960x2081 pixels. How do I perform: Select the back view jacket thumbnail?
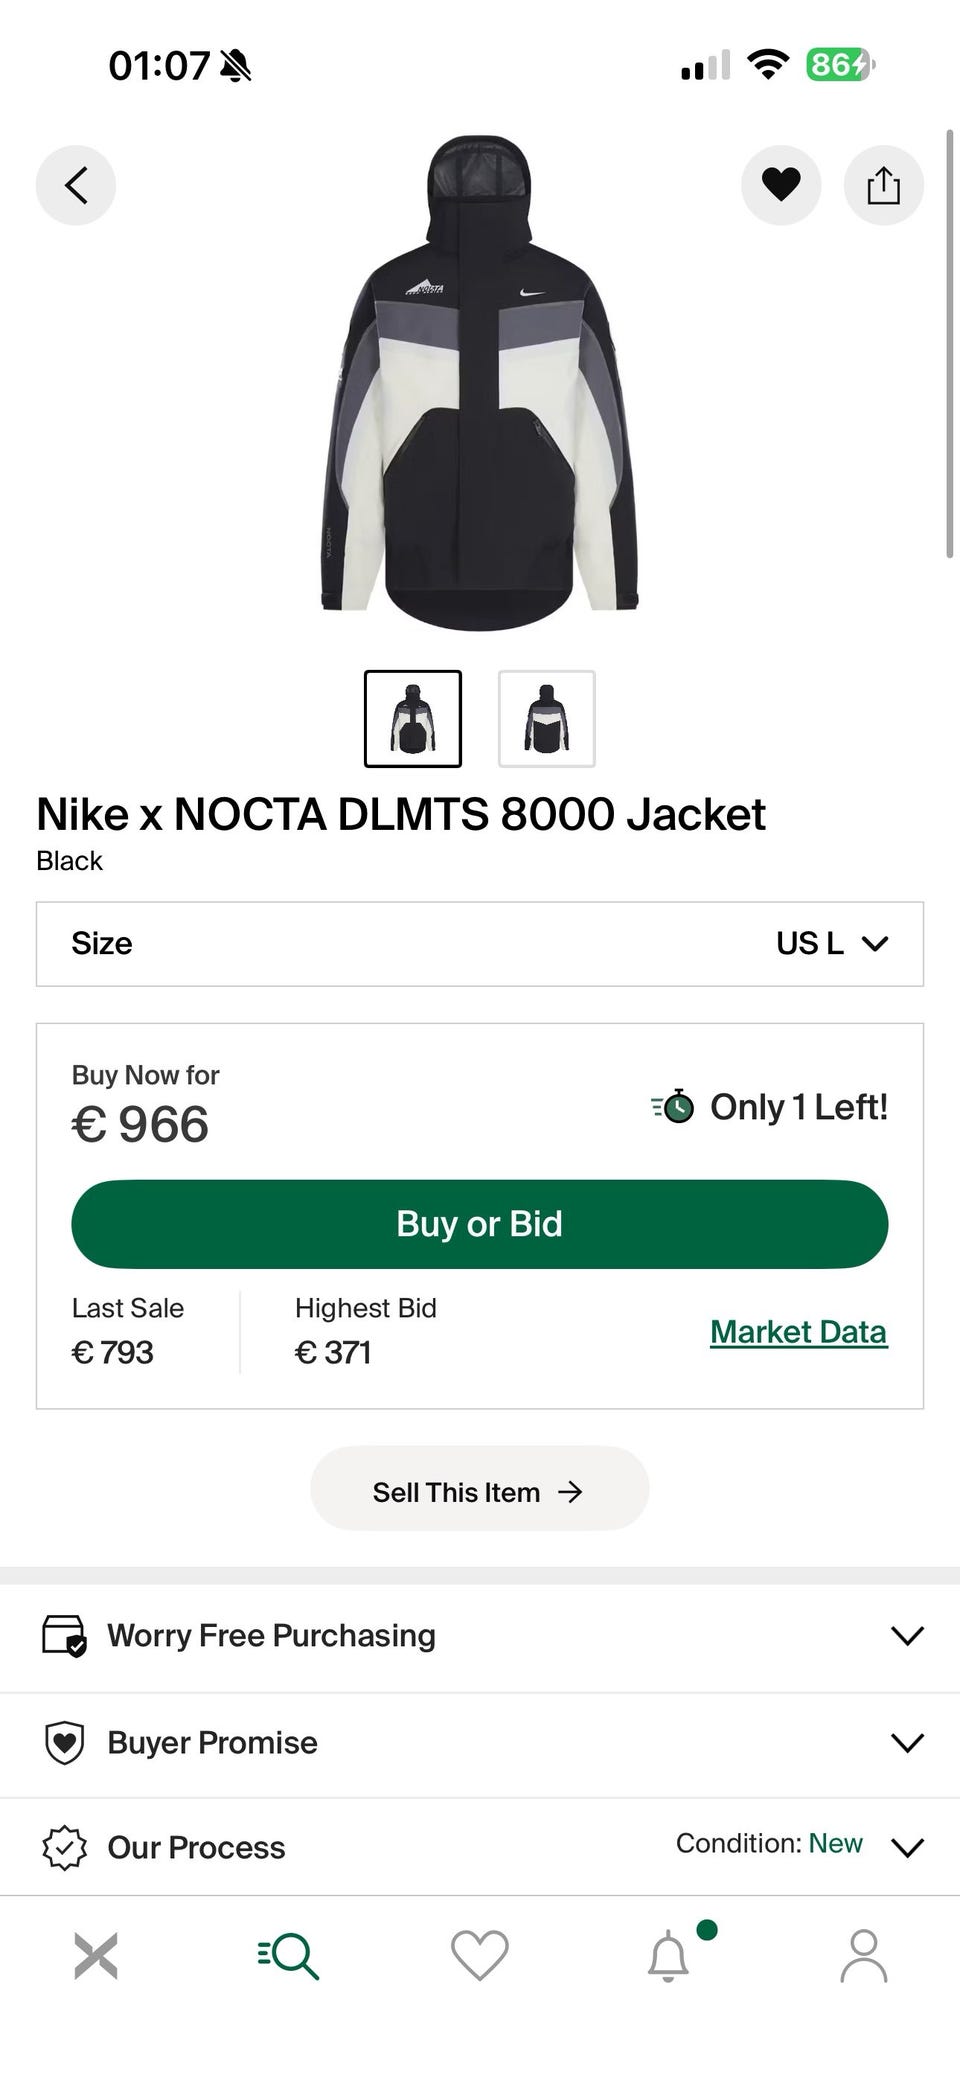click(x=547, y=719)
